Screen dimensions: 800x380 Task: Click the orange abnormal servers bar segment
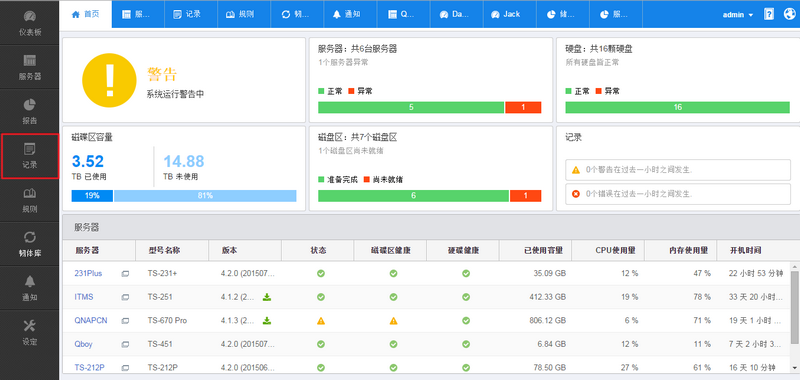(523, 107)
